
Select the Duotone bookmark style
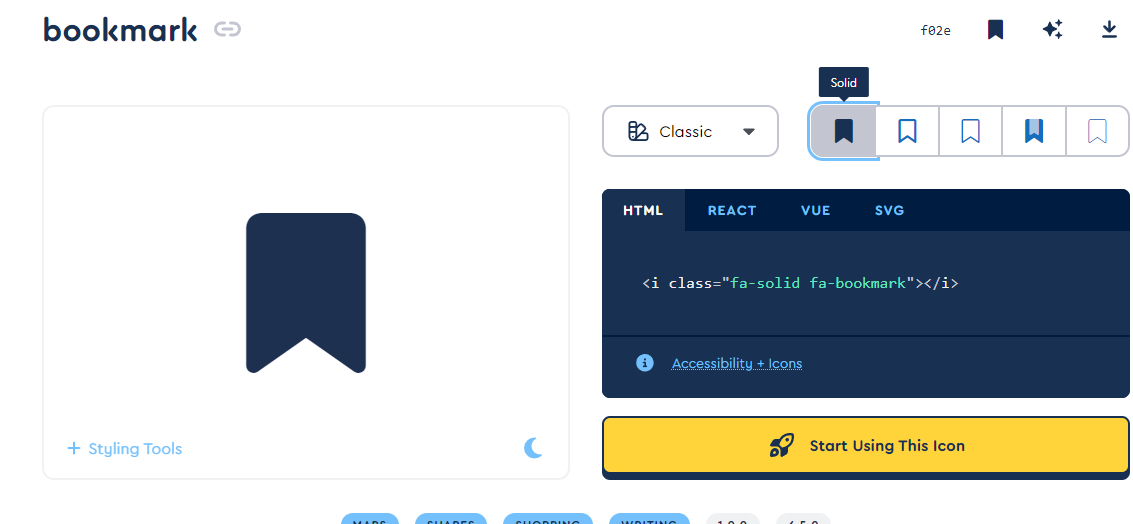1034,131
